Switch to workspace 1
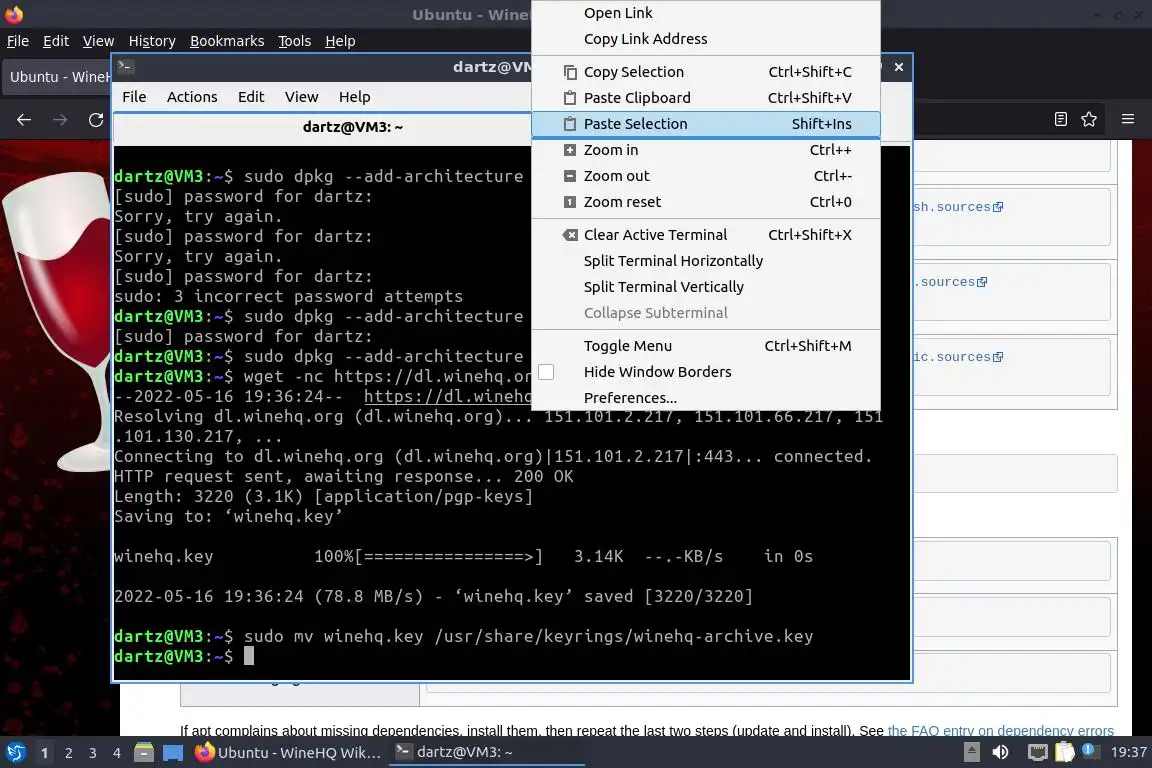The height and width of the screenshot is (768, 1152). tap(45, 753)
